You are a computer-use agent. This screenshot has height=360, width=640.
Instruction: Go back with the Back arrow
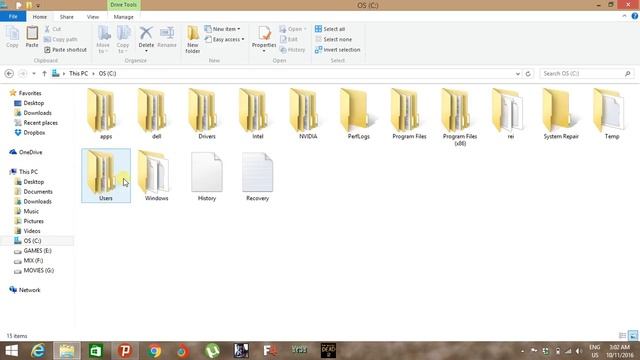coord(9,73)
